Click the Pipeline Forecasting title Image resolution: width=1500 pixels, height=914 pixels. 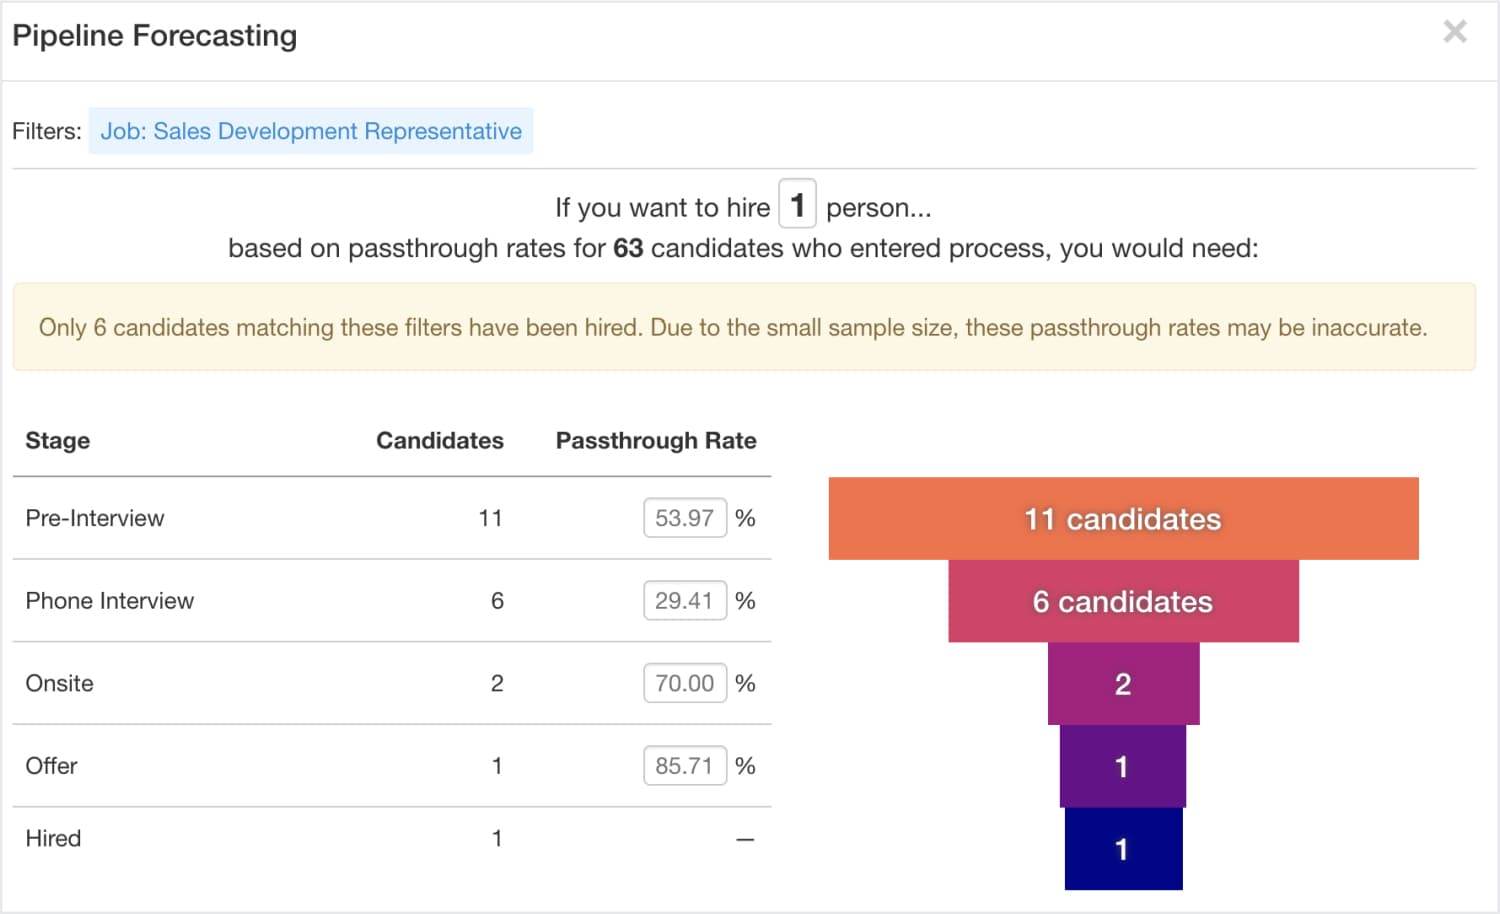(x=155, y=35)
